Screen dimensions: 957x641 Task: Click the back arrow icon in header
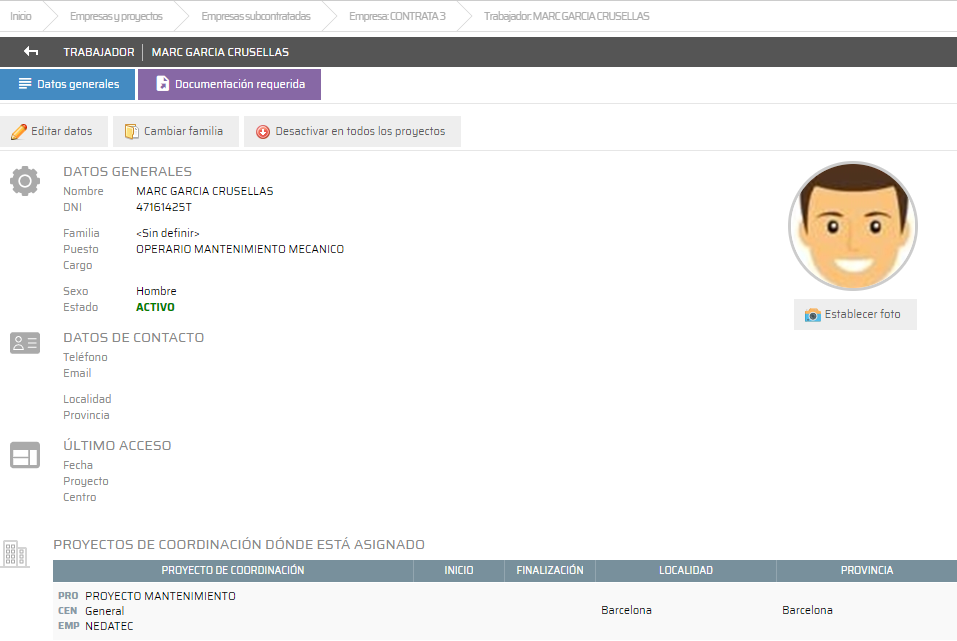(31, 52)
